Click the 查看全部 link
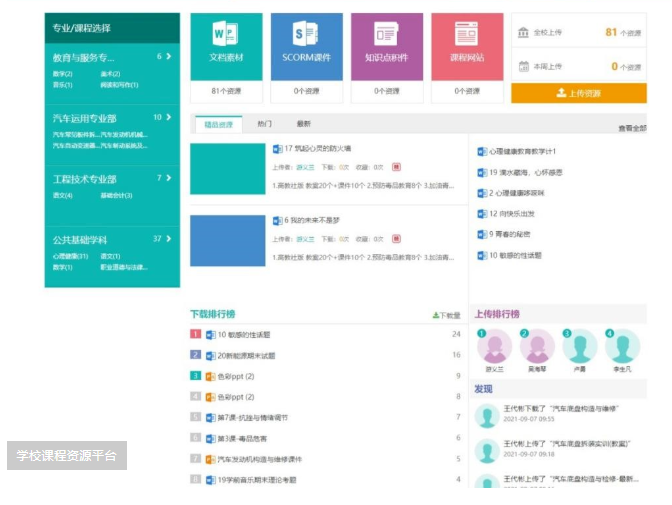The width and height of the screenshot is (672, 505). pyautogui.click(x=631, y=128)
